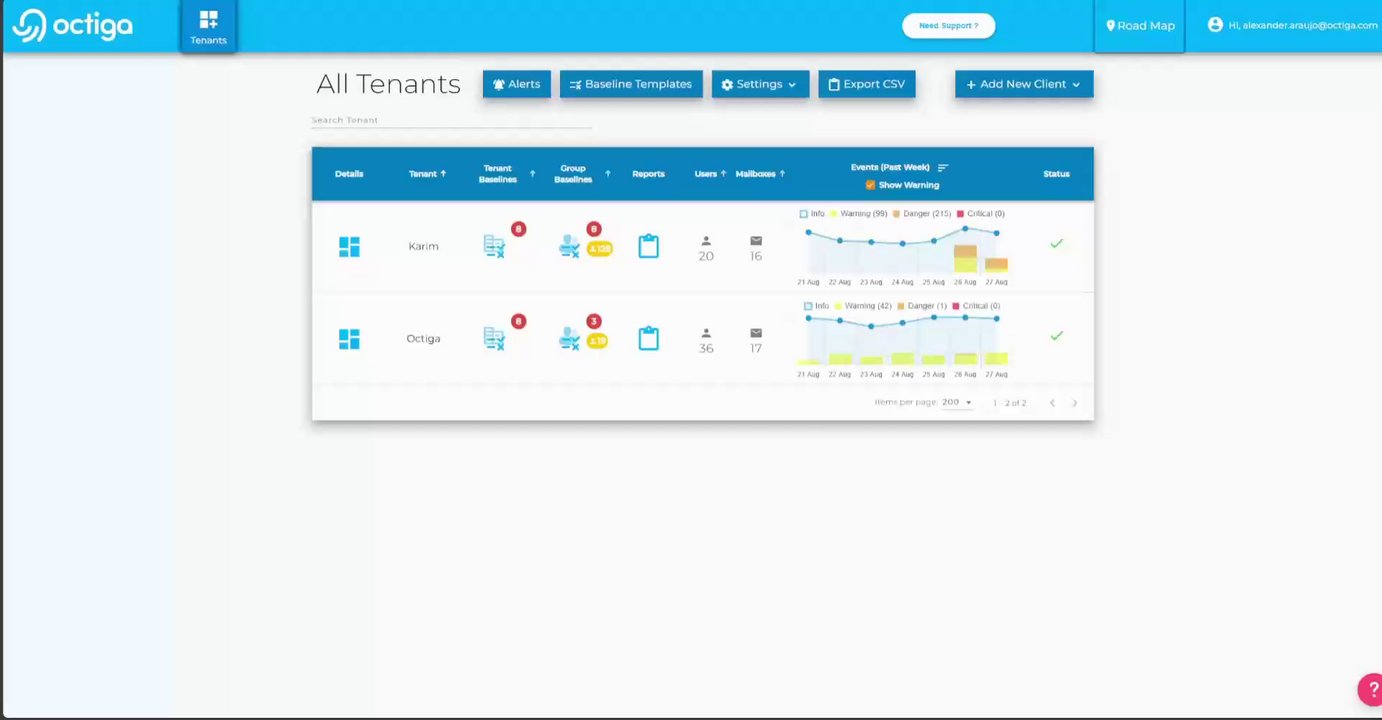1382x720 pixels.
Task: Sort by Users column
Action: click(x=710, y=174)
